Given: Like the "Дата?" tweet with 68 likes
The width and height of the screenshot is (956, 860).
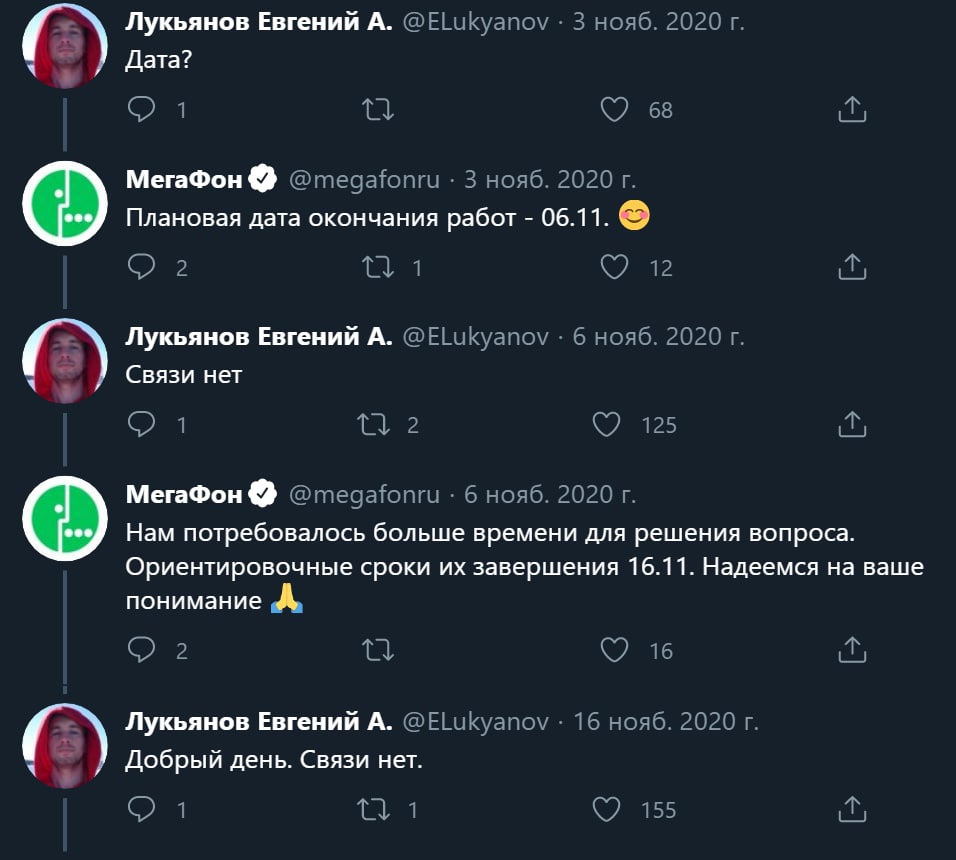Looking at the screenshot, I should (x=614, y=110).
